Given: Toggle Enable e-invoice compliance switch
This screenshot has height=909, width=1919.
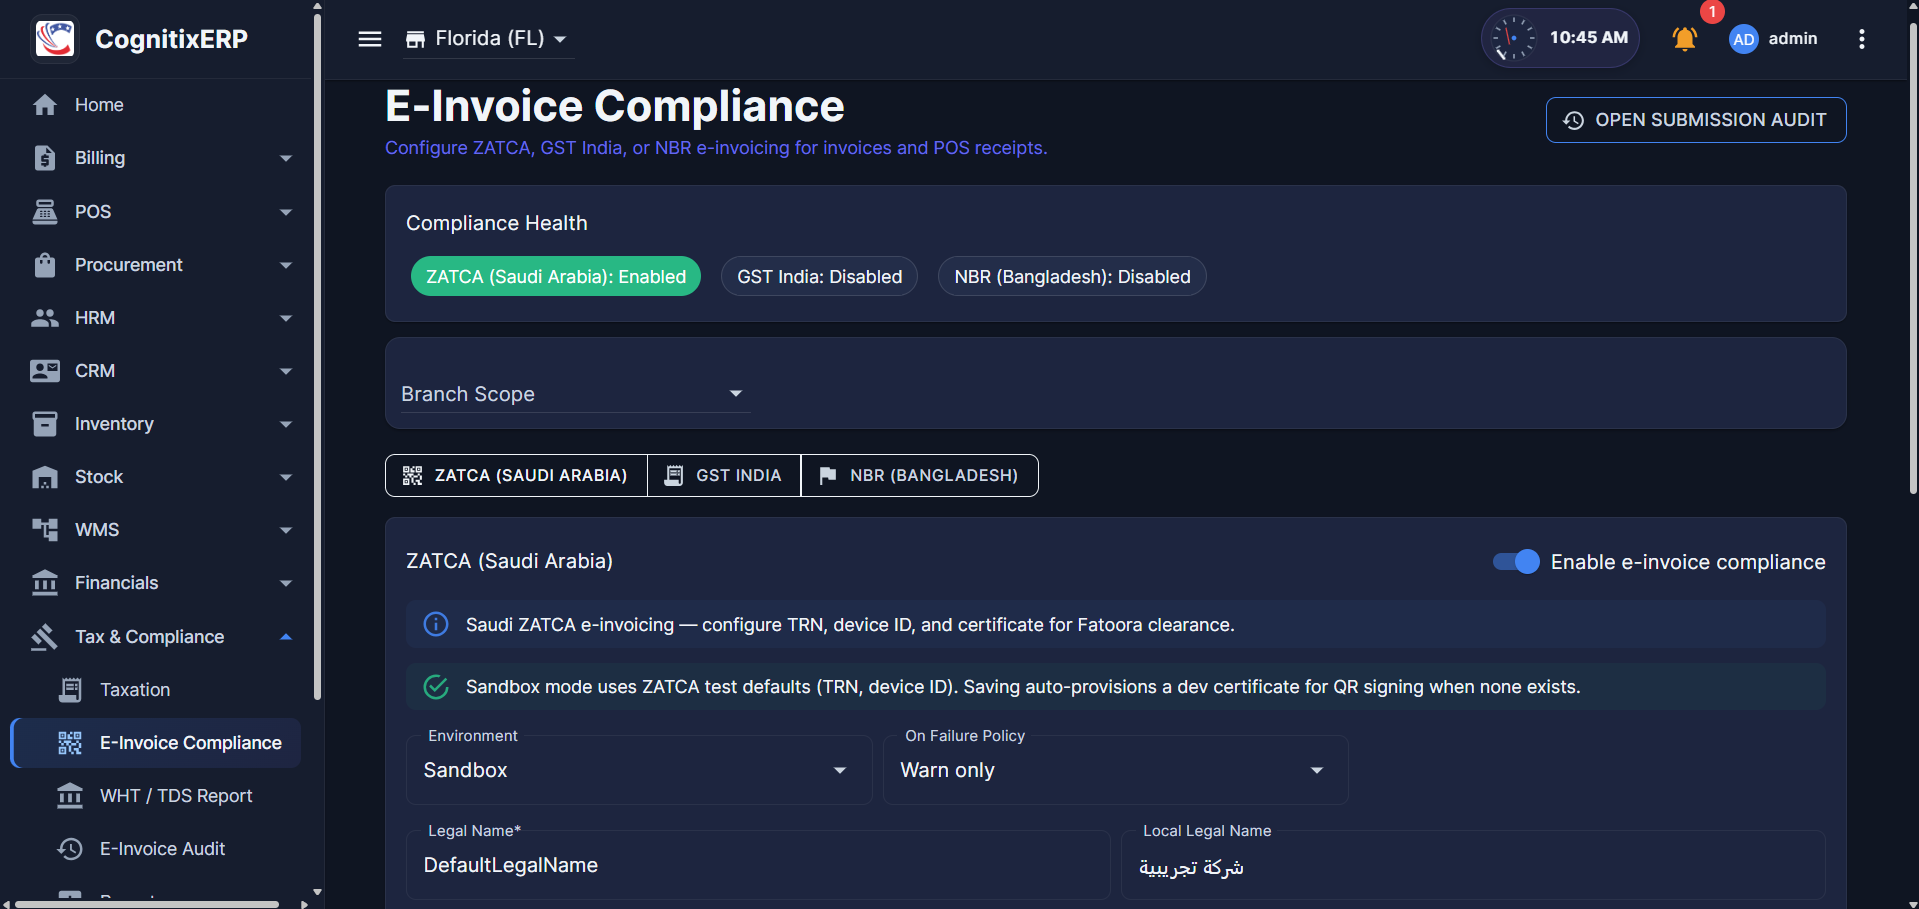Looking at the screenshot, I should [x=1516, y=562].
